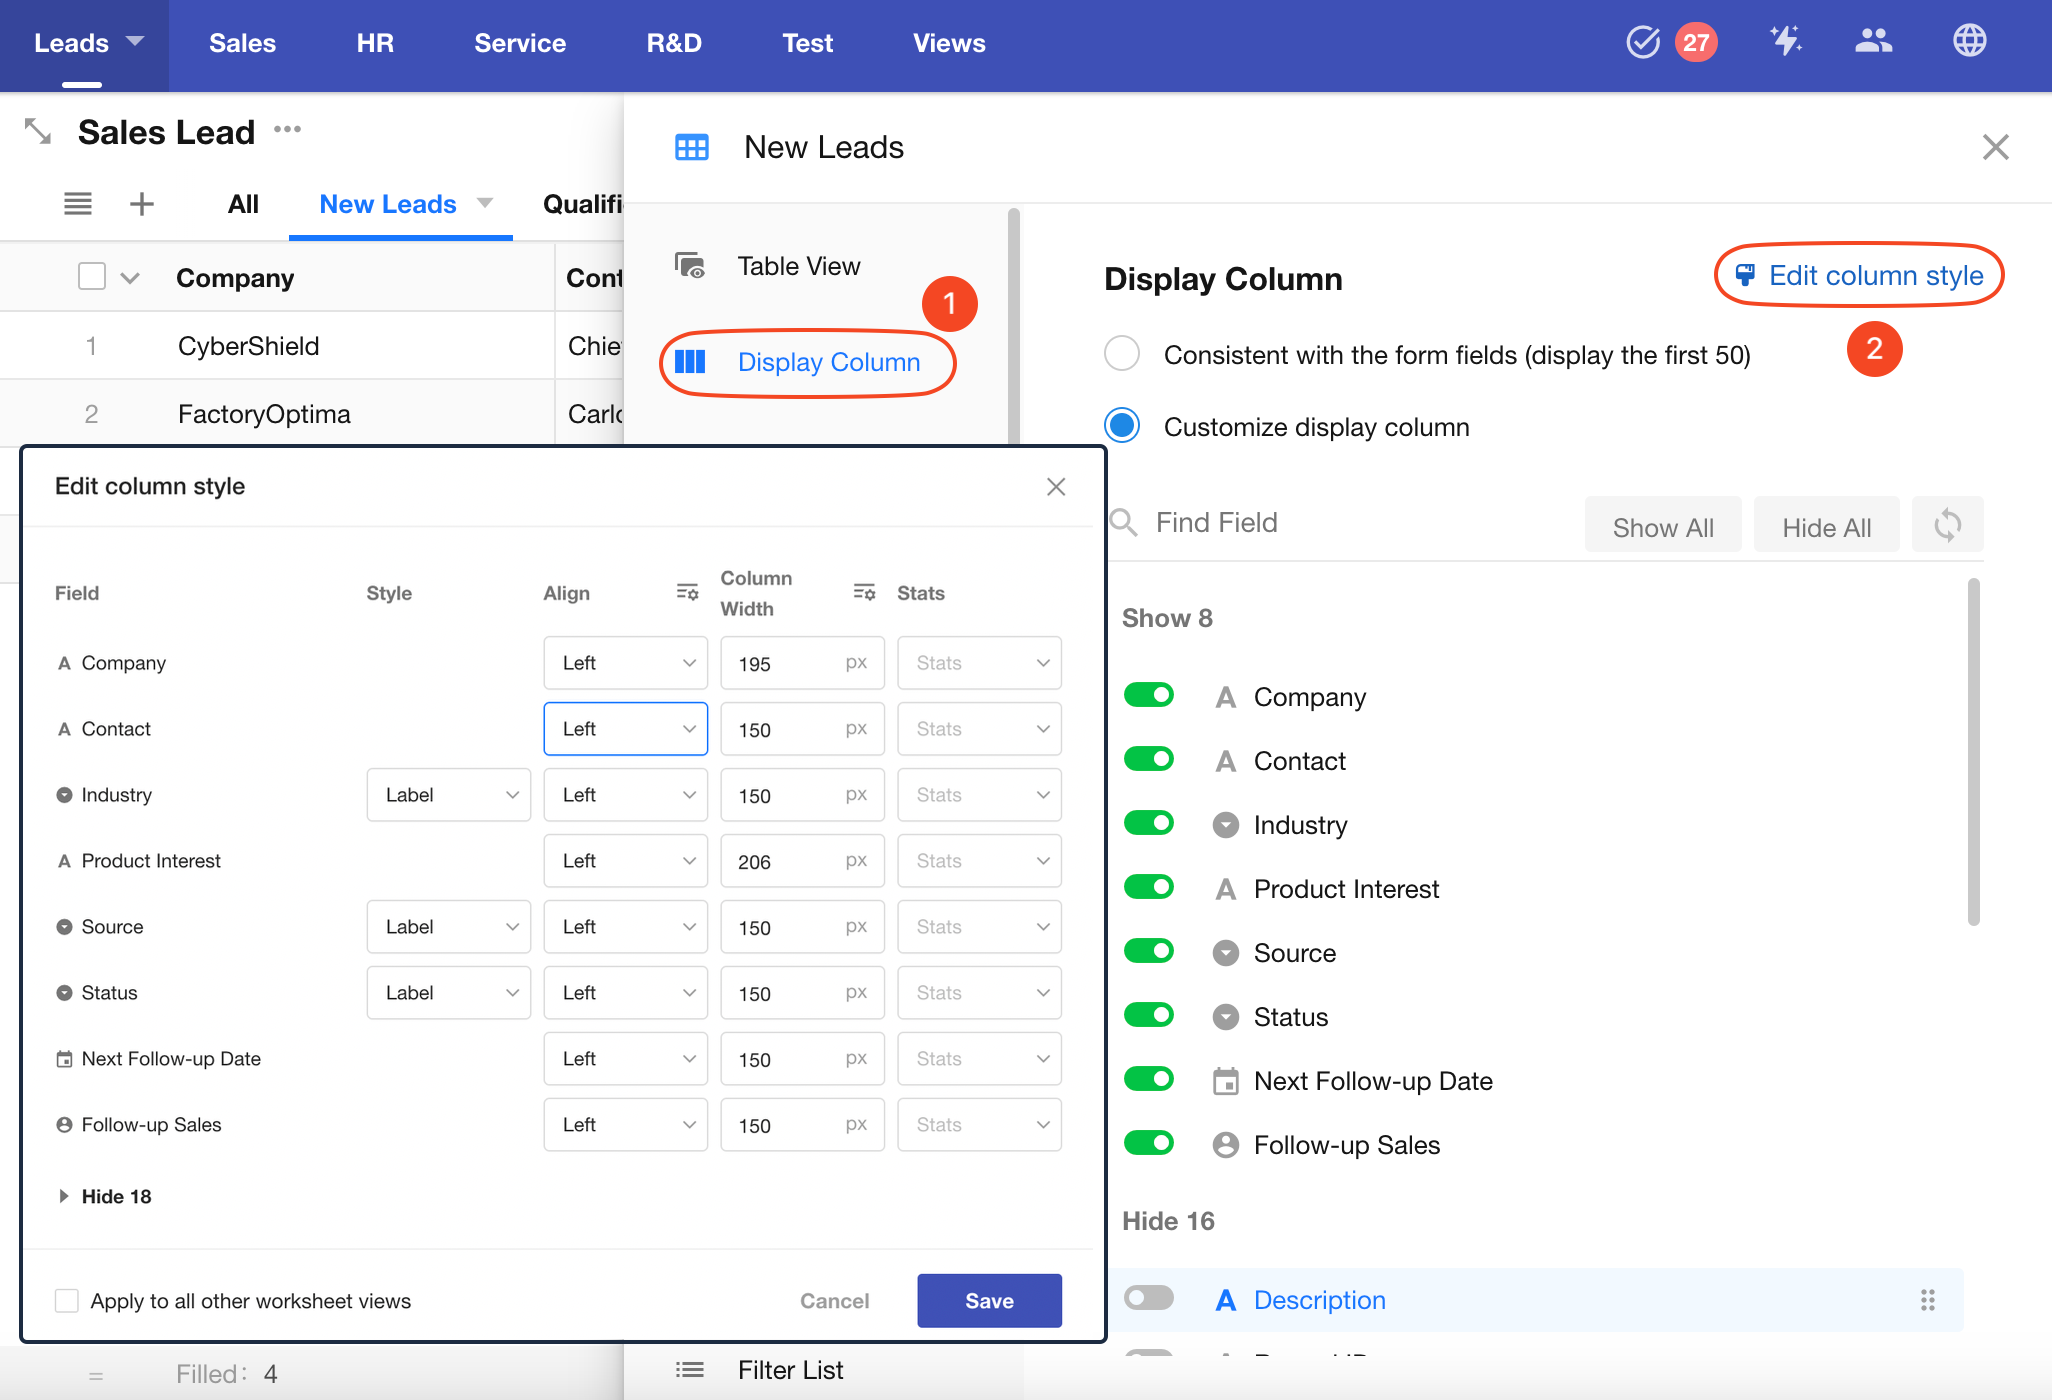Select Consistent with the form fields radio

(x=1122, y=354)
